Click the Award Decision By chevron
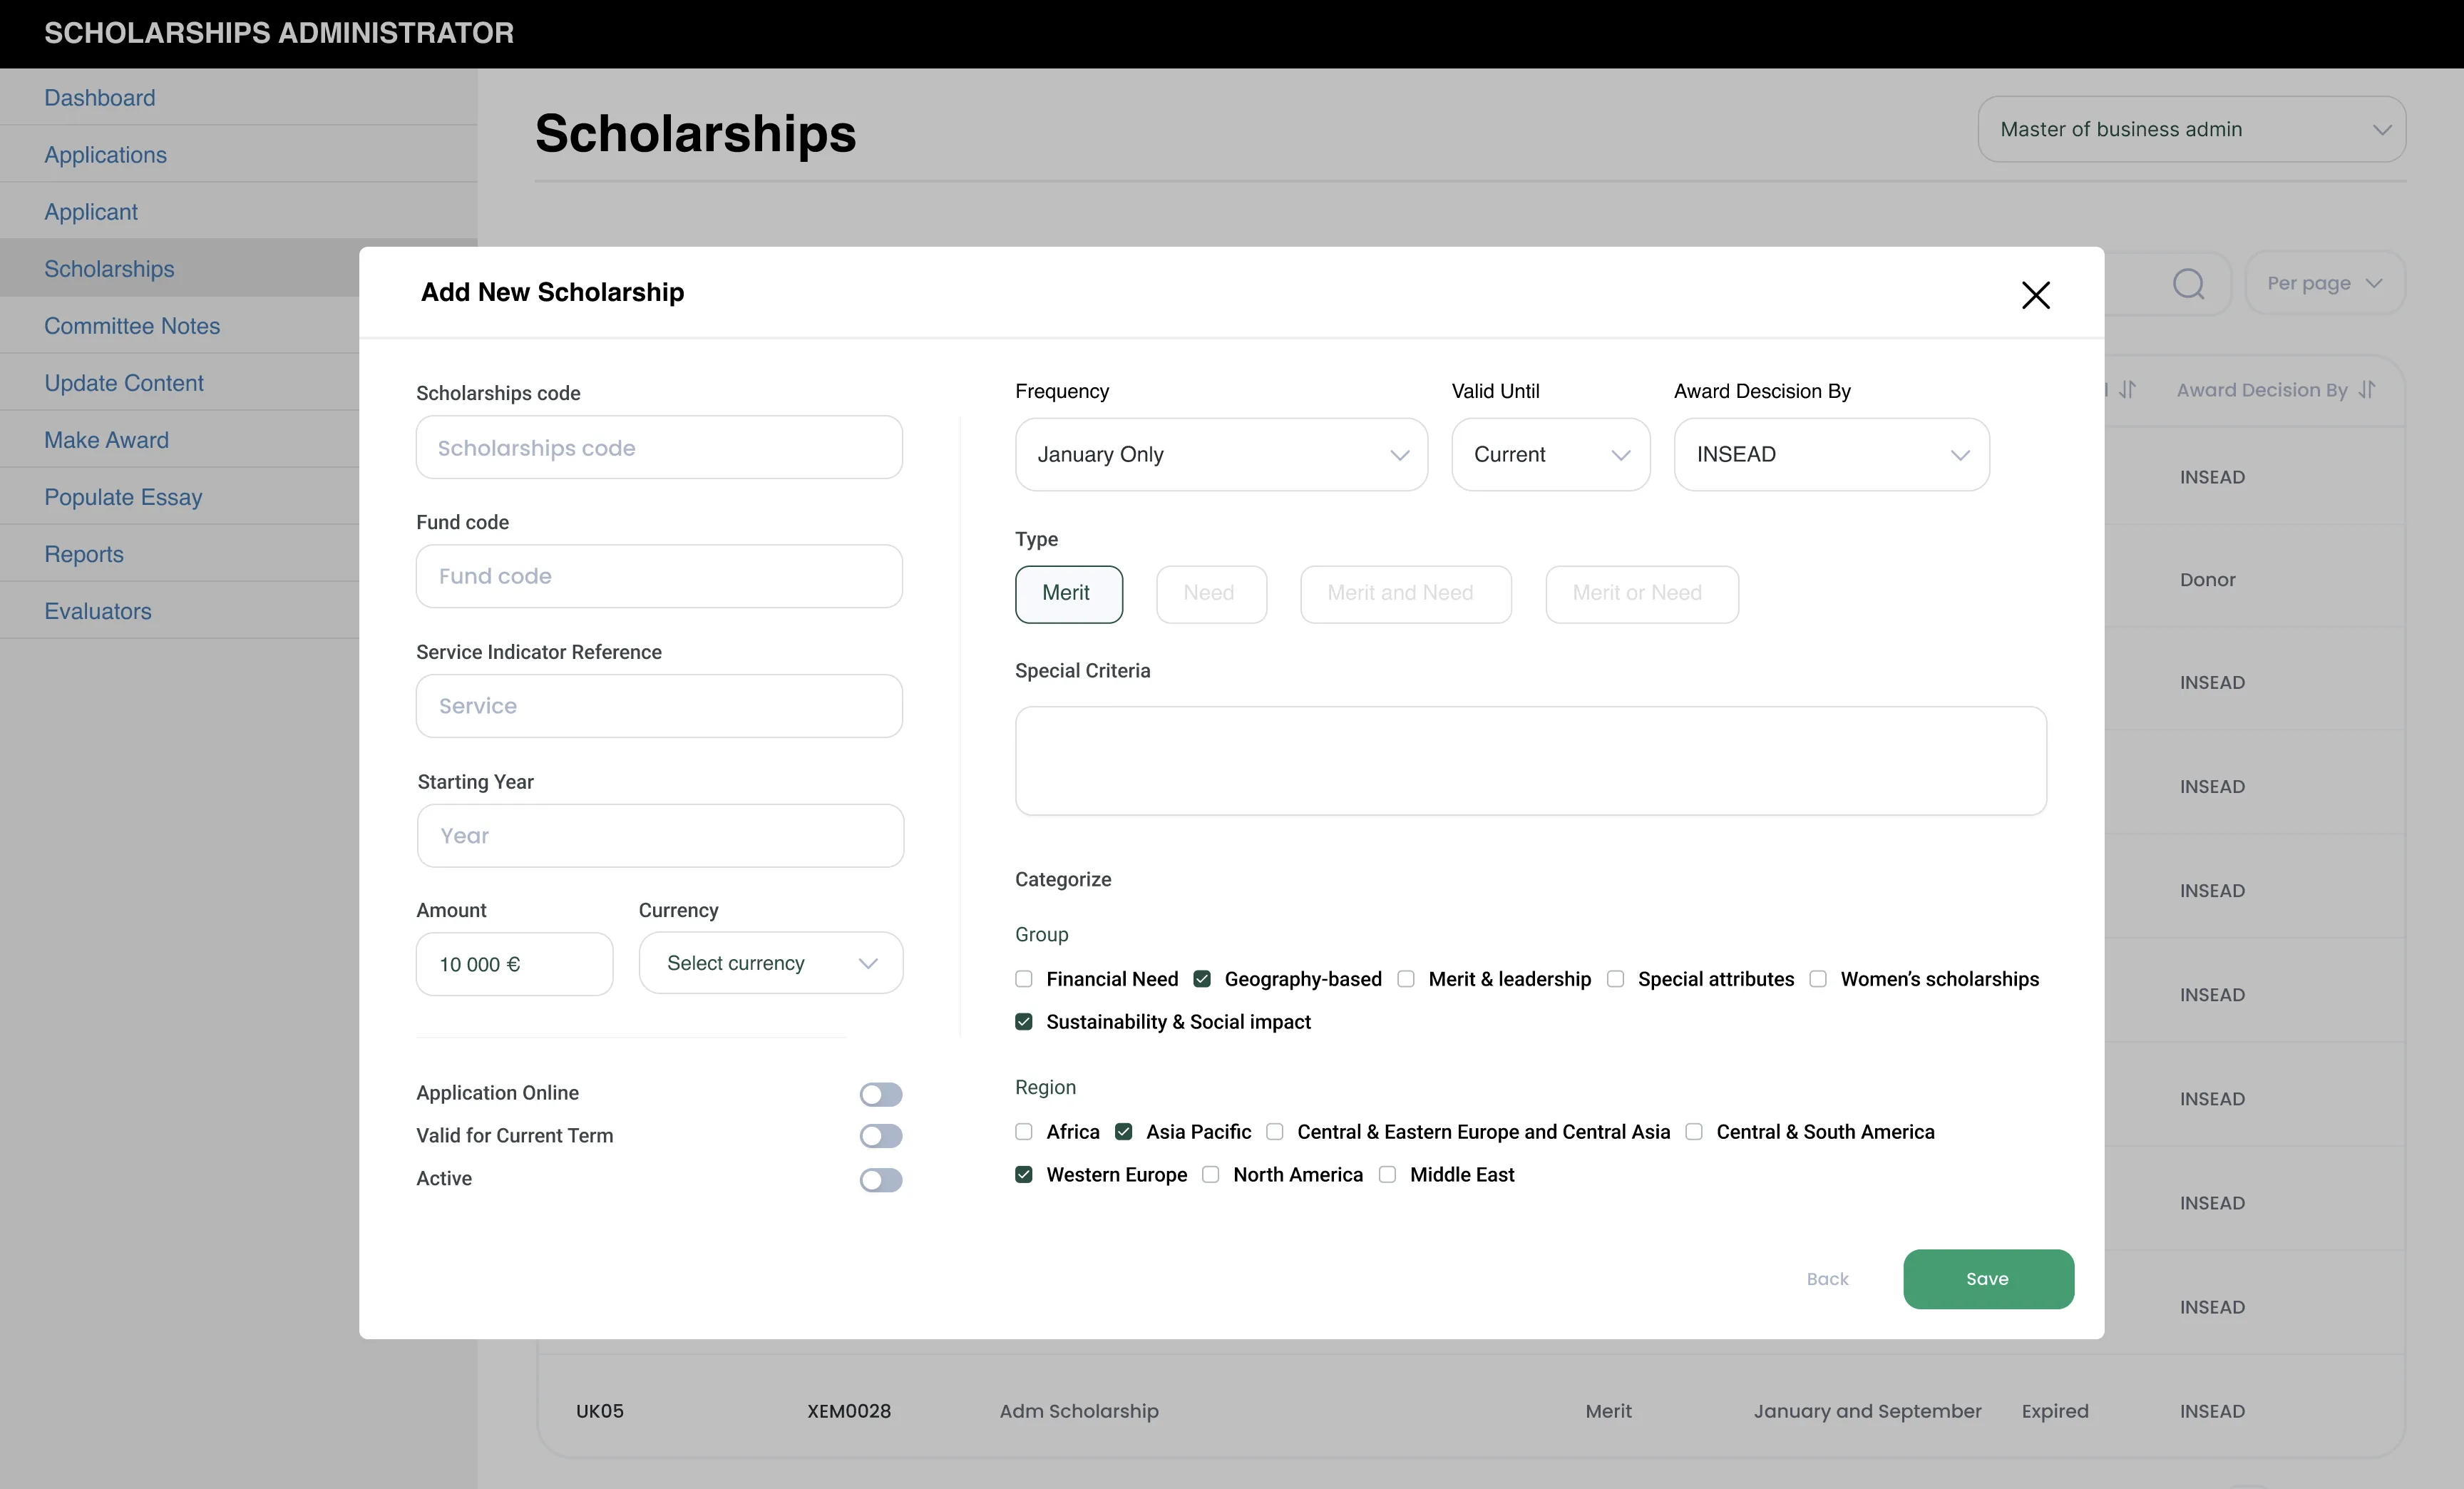 [x=1959, y=455]
